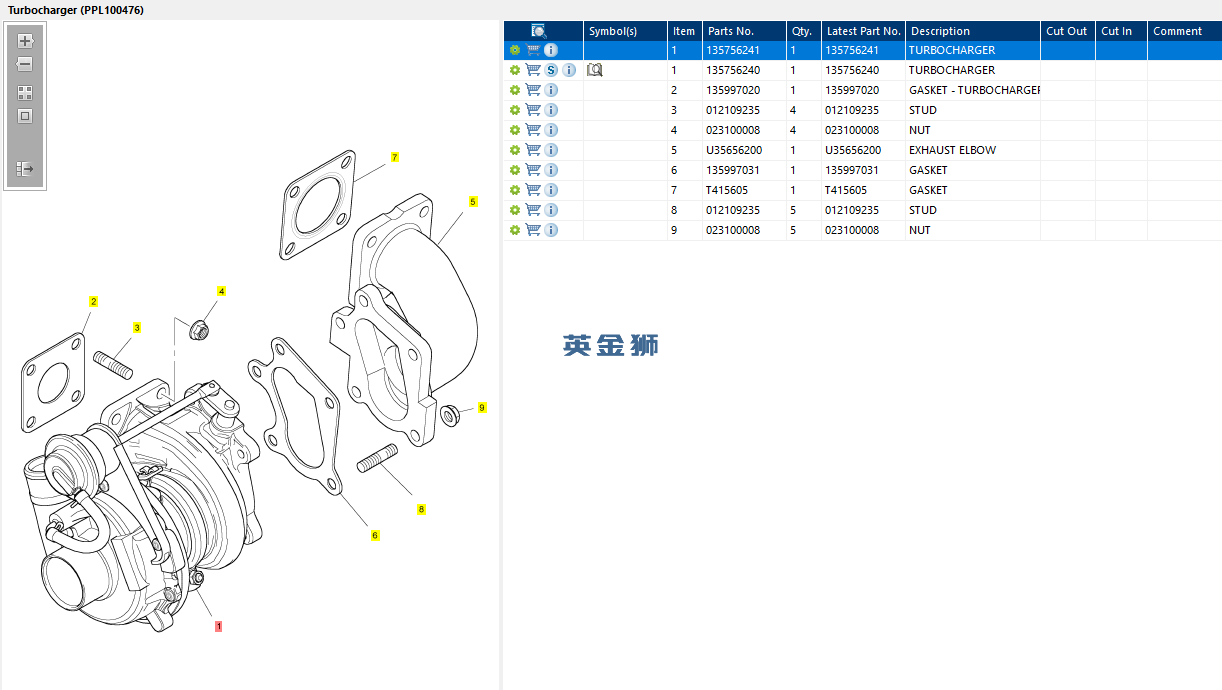This screenshot has height=690, width=1222.
Task: Open the book symbol for part 135756240
Action: pyautogui.click(x=594, y=70)
